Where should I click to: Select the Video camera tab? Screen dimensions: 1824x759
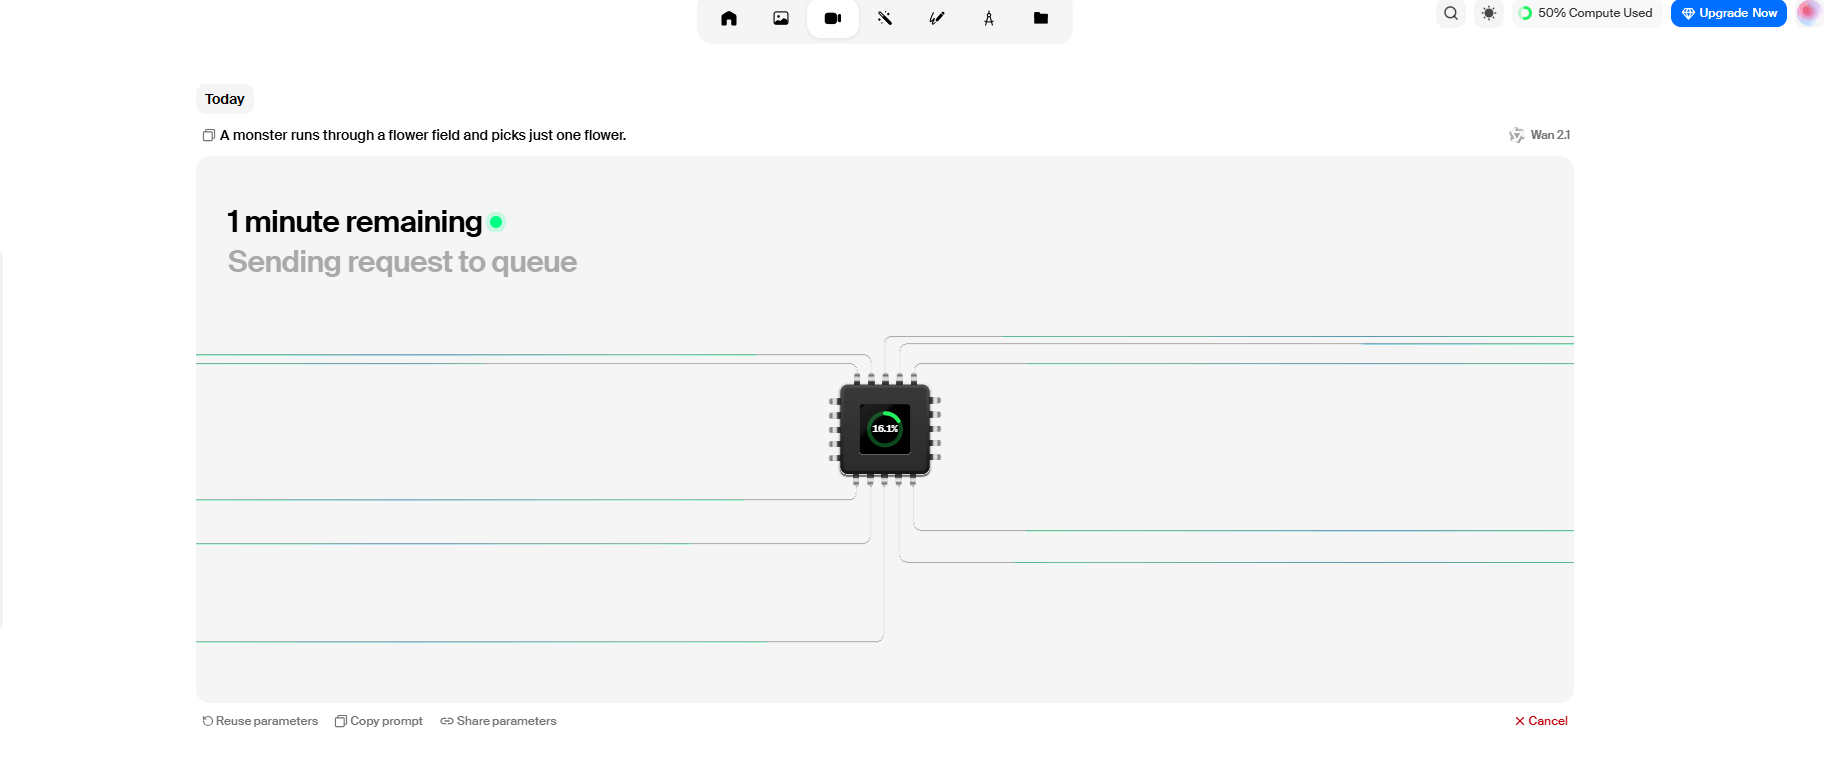tap(833, 18)
